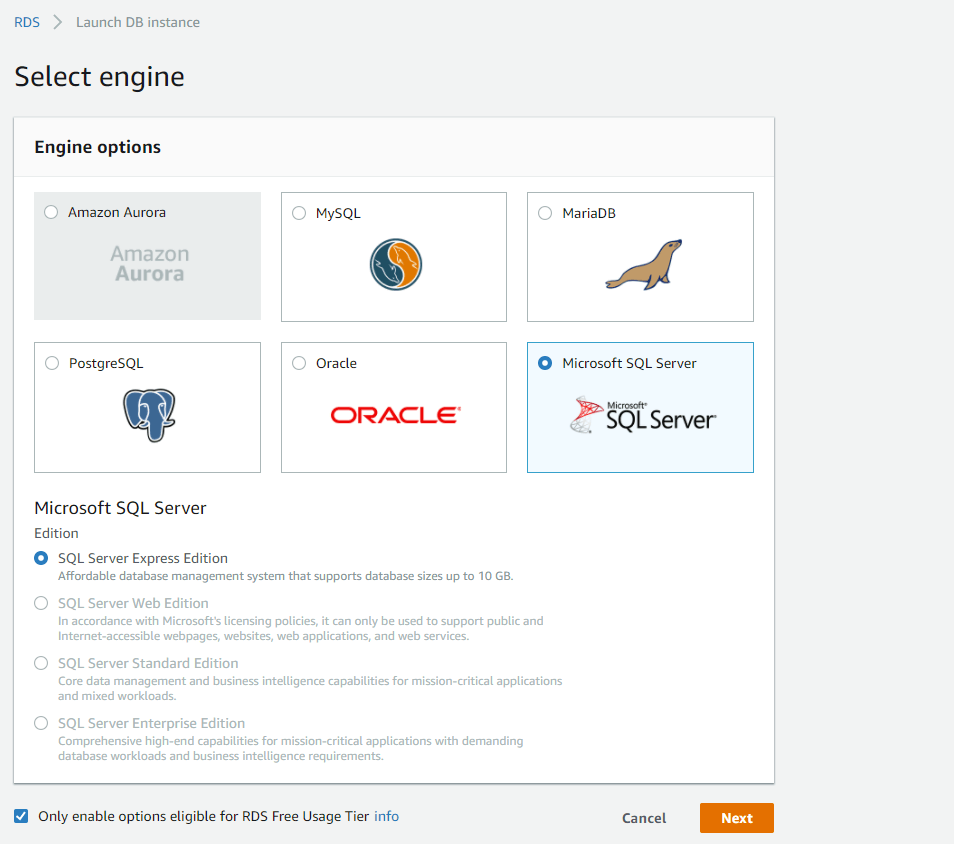954x844 pixels.
Task: Select the MySQL engine radio button
Action: [x=299, y=213]
